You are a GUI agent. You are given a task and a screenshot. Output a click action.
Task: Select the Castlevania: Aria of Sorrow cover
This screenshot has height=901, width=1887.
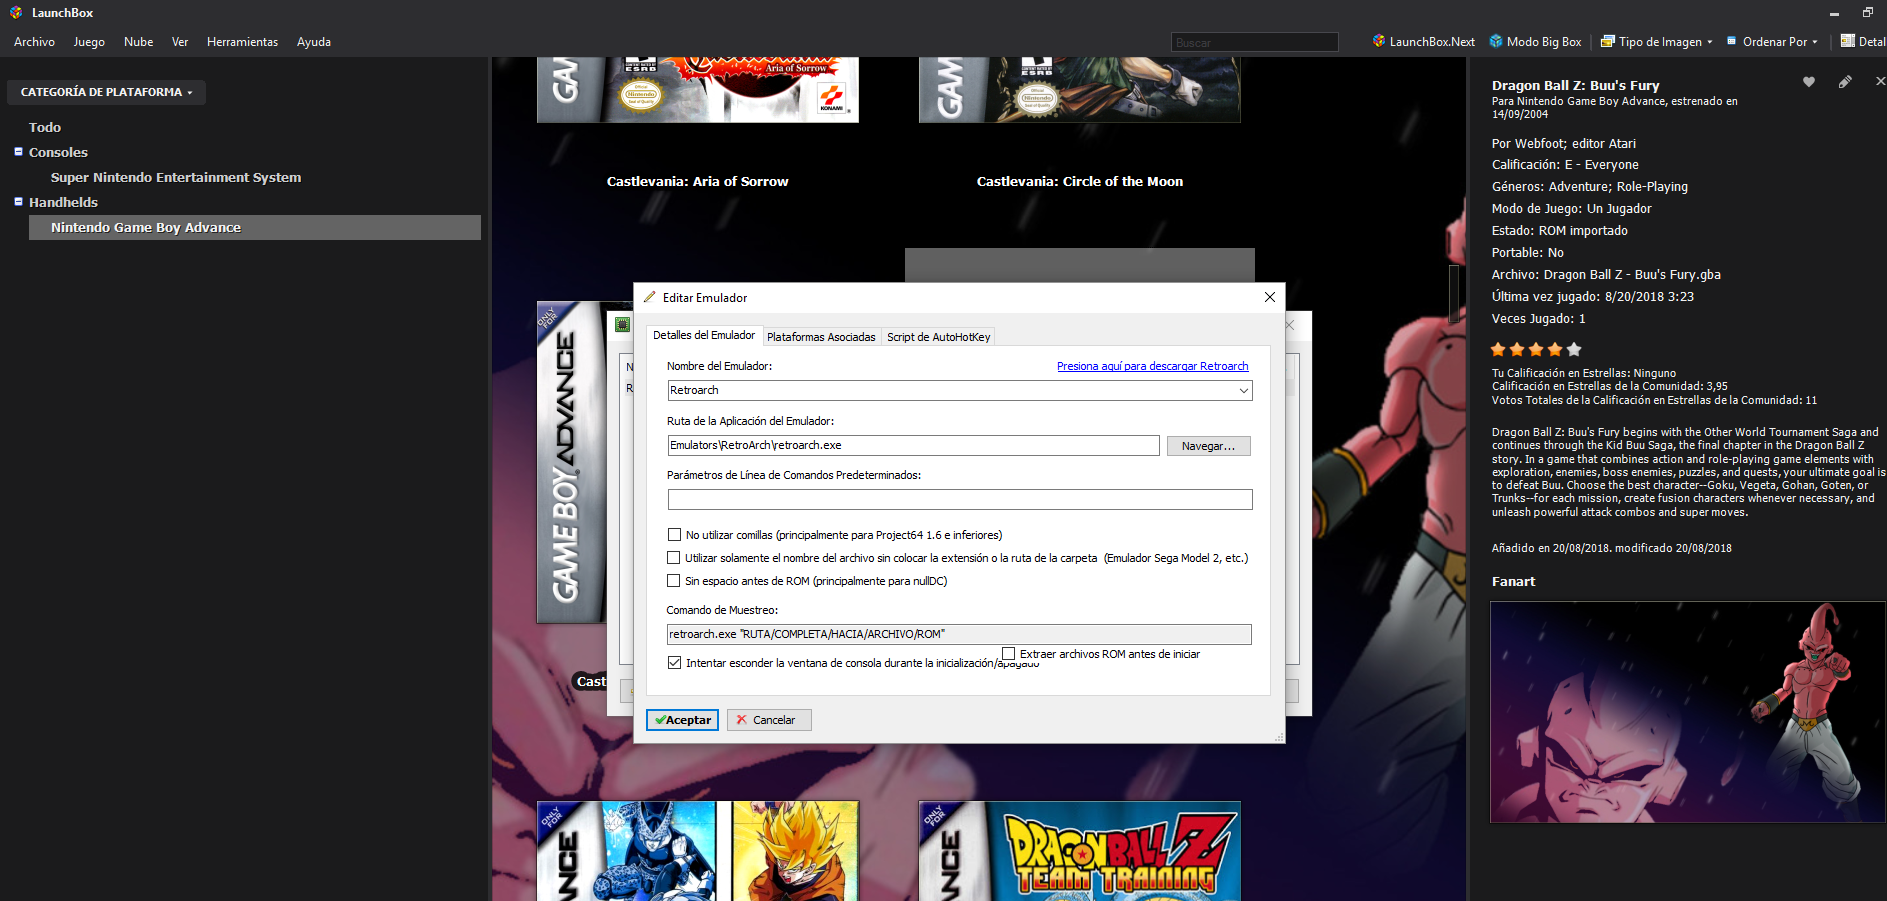[698, 90]
